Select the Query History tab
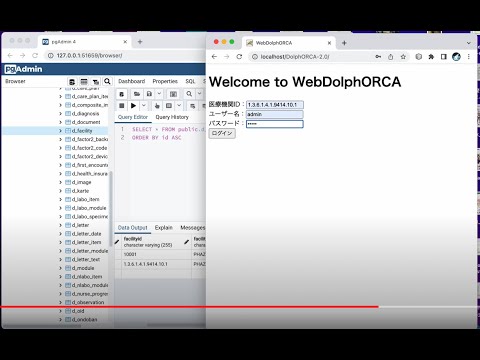The width and height of the screenshot is (480, 360). coord(172,117)
